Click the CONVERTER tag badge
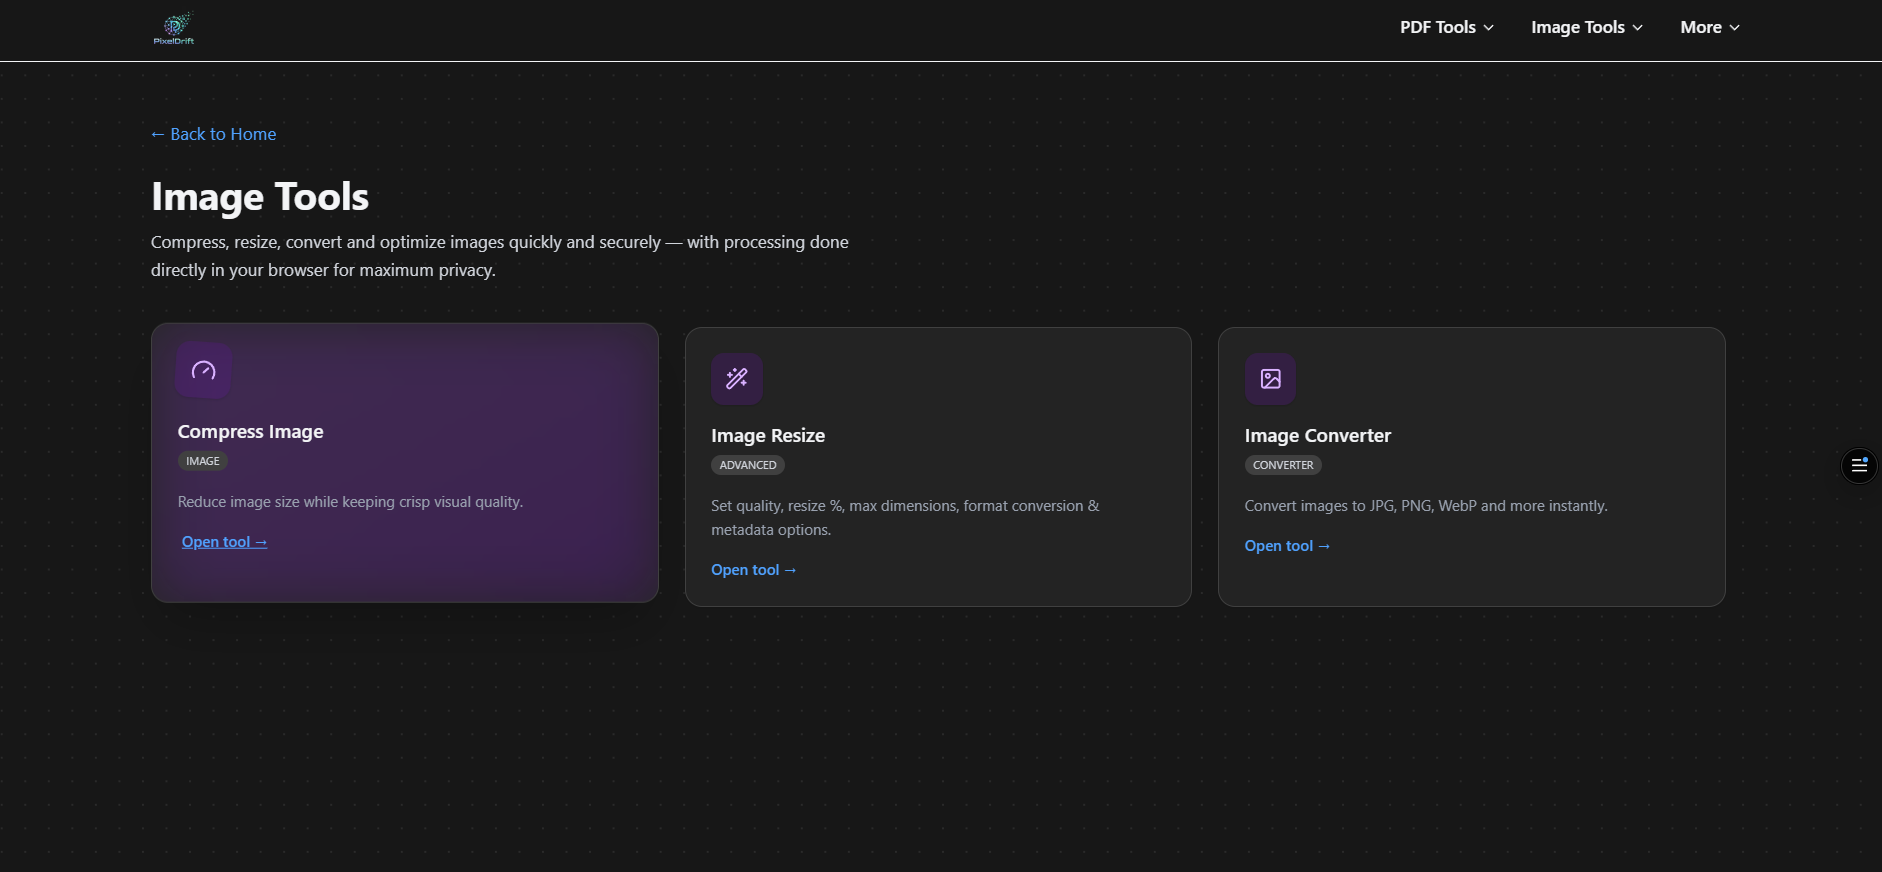Image resolution: width=1882 pixels, height=872 pixels. [x=1283, y=465]
